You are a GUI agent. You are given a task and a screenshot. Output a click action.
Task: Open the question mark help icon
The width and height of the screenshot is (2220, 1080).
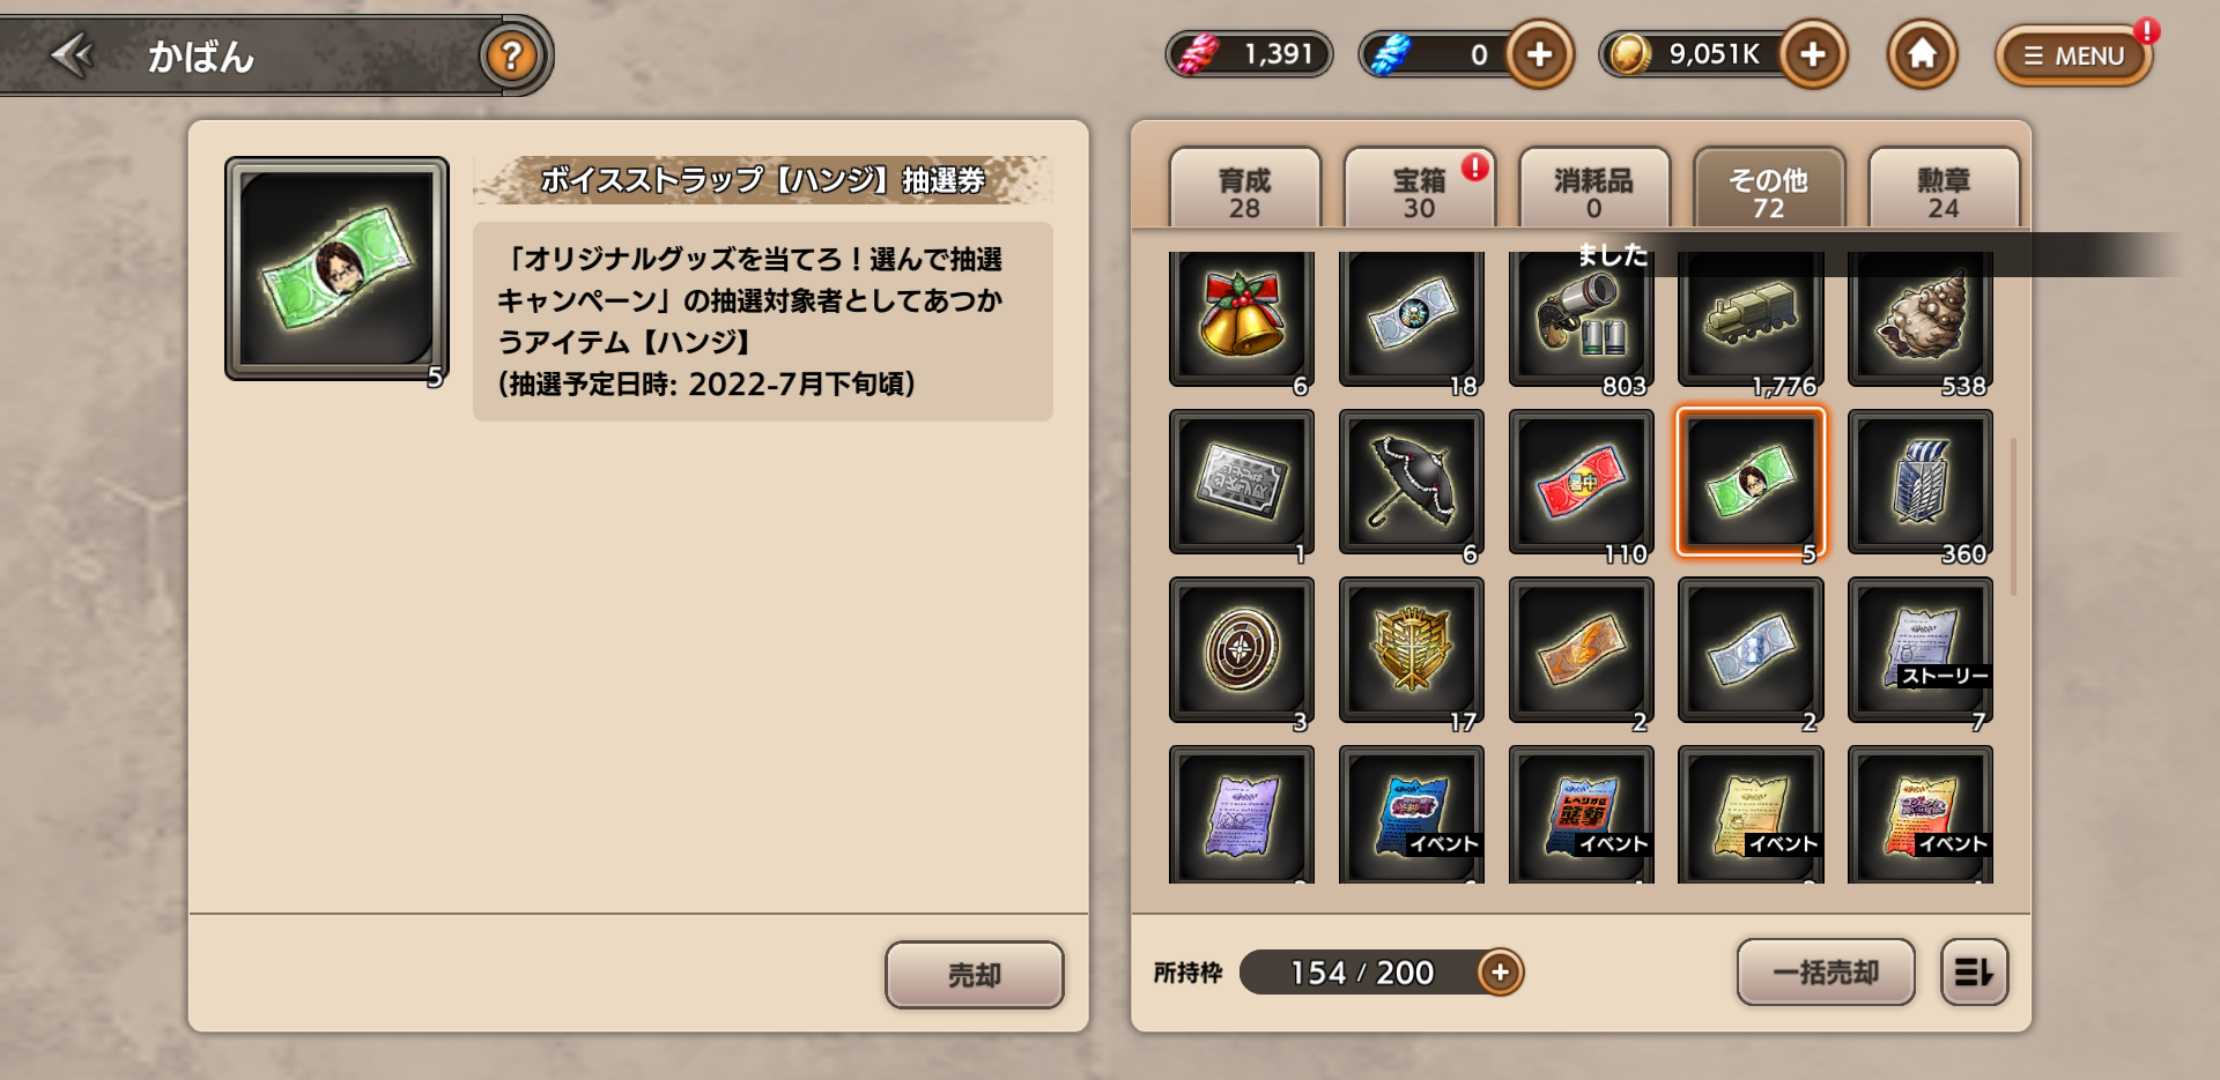[x=511, y=56]
